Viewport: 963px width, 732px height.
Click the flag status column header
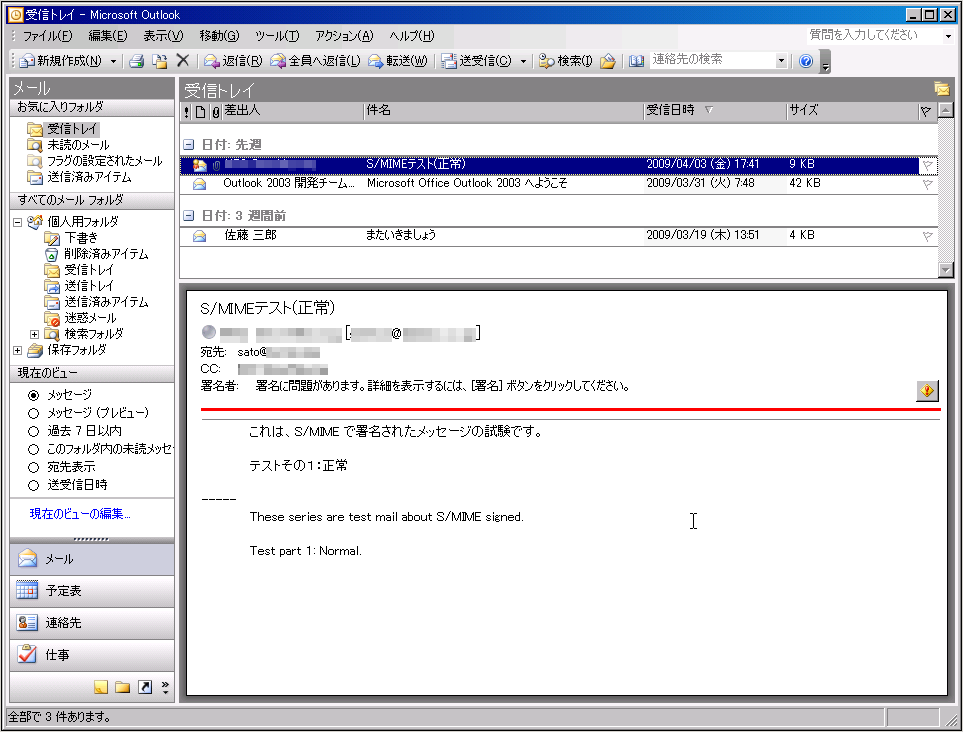pyautogui.click(x=926, y=111)
